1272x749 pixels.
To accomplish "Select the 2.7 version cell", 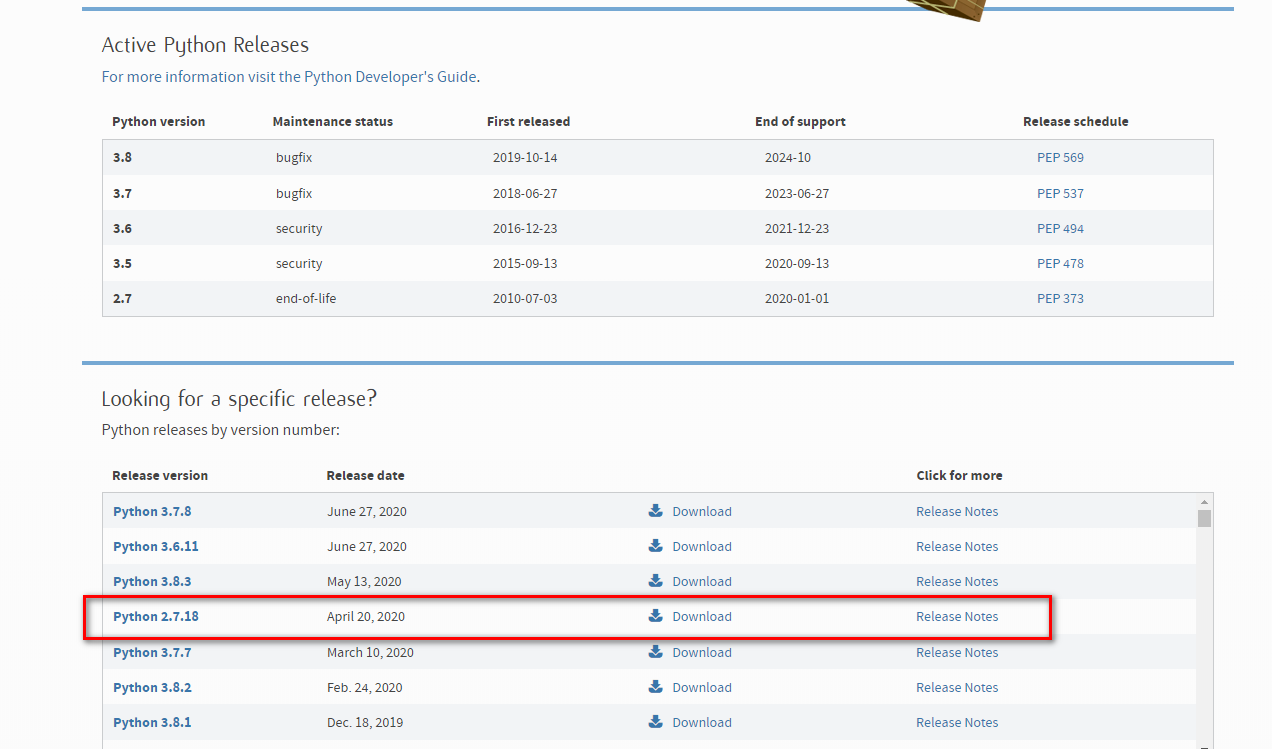I will [122, 299].
